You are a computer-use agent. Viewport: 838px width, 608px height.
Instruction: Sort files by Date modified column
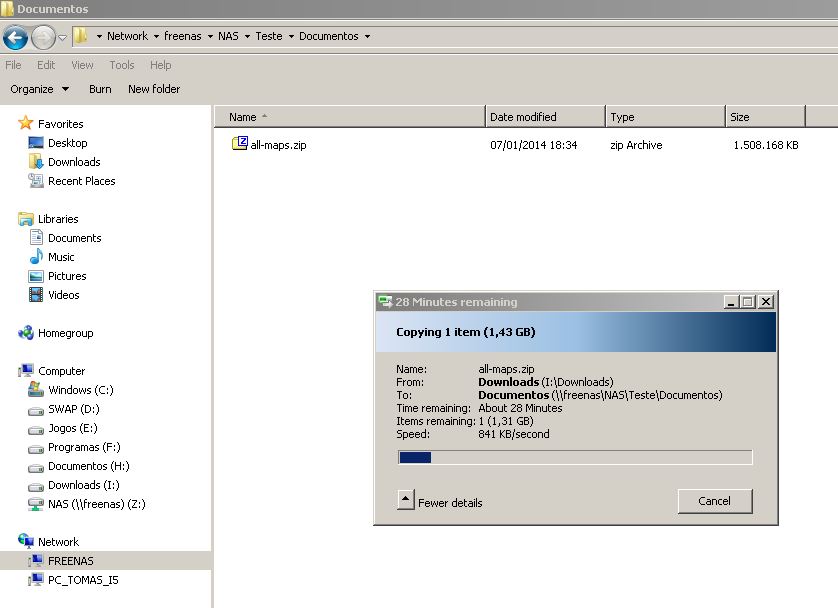(523, 117)
